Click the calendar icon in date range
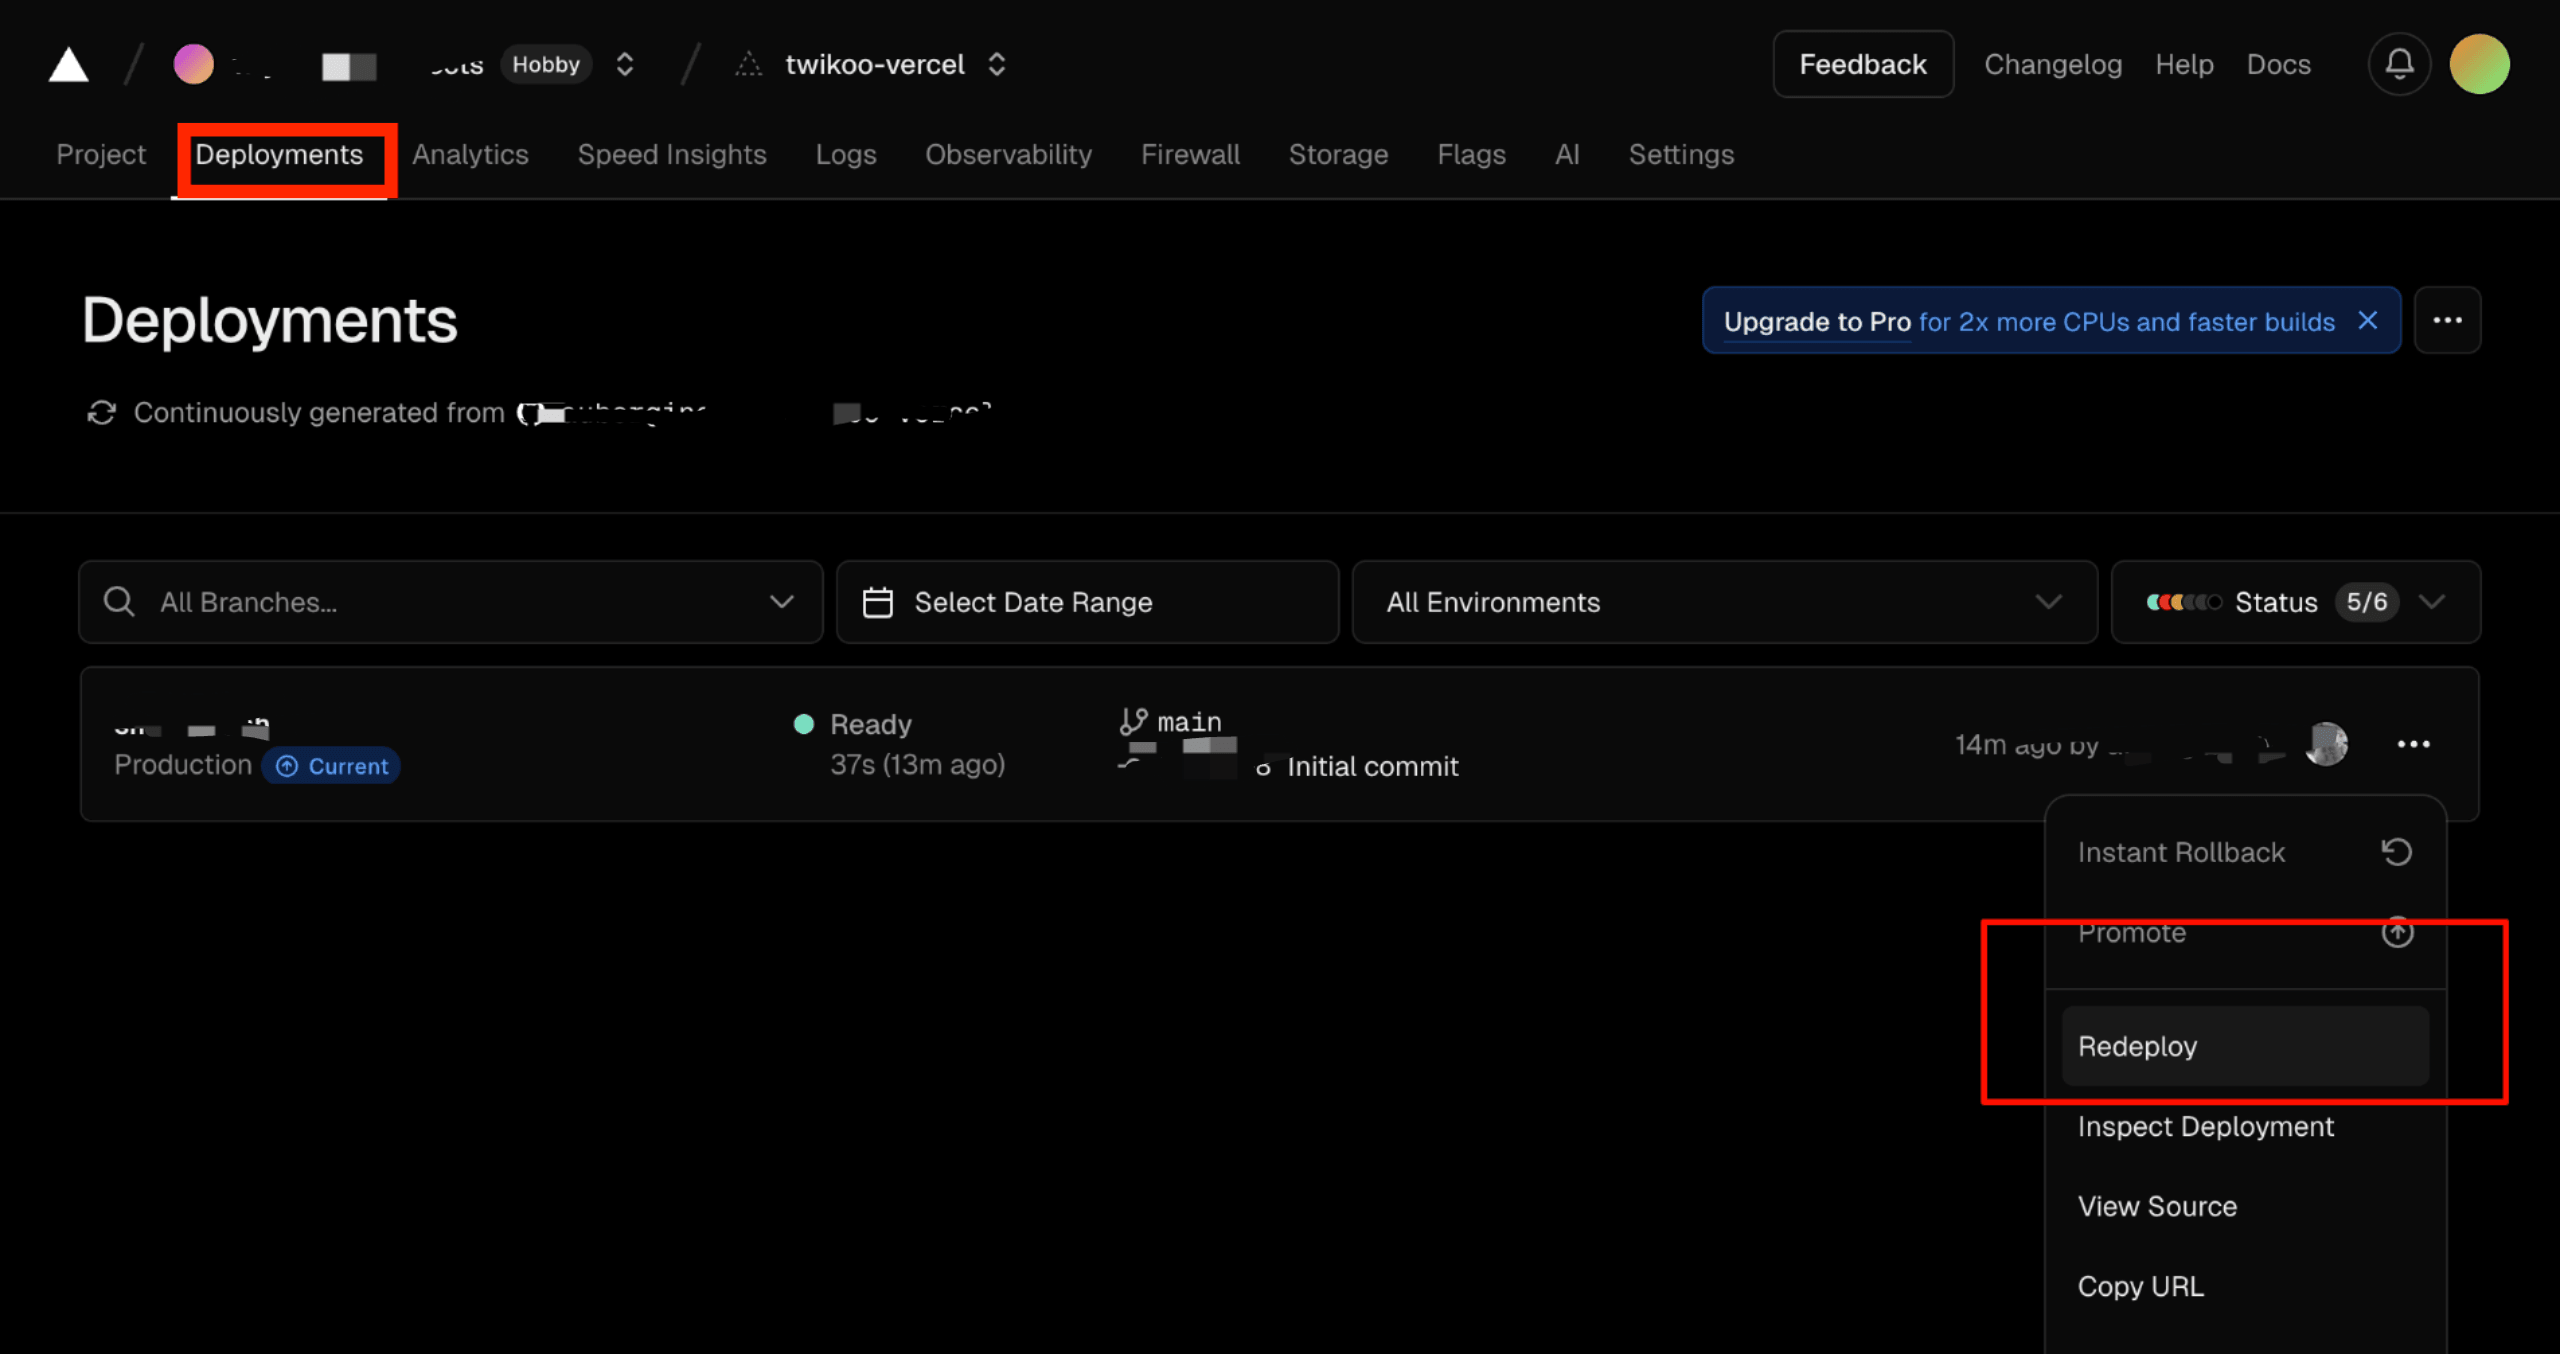2560x1354 pixels. coord(877,602)
